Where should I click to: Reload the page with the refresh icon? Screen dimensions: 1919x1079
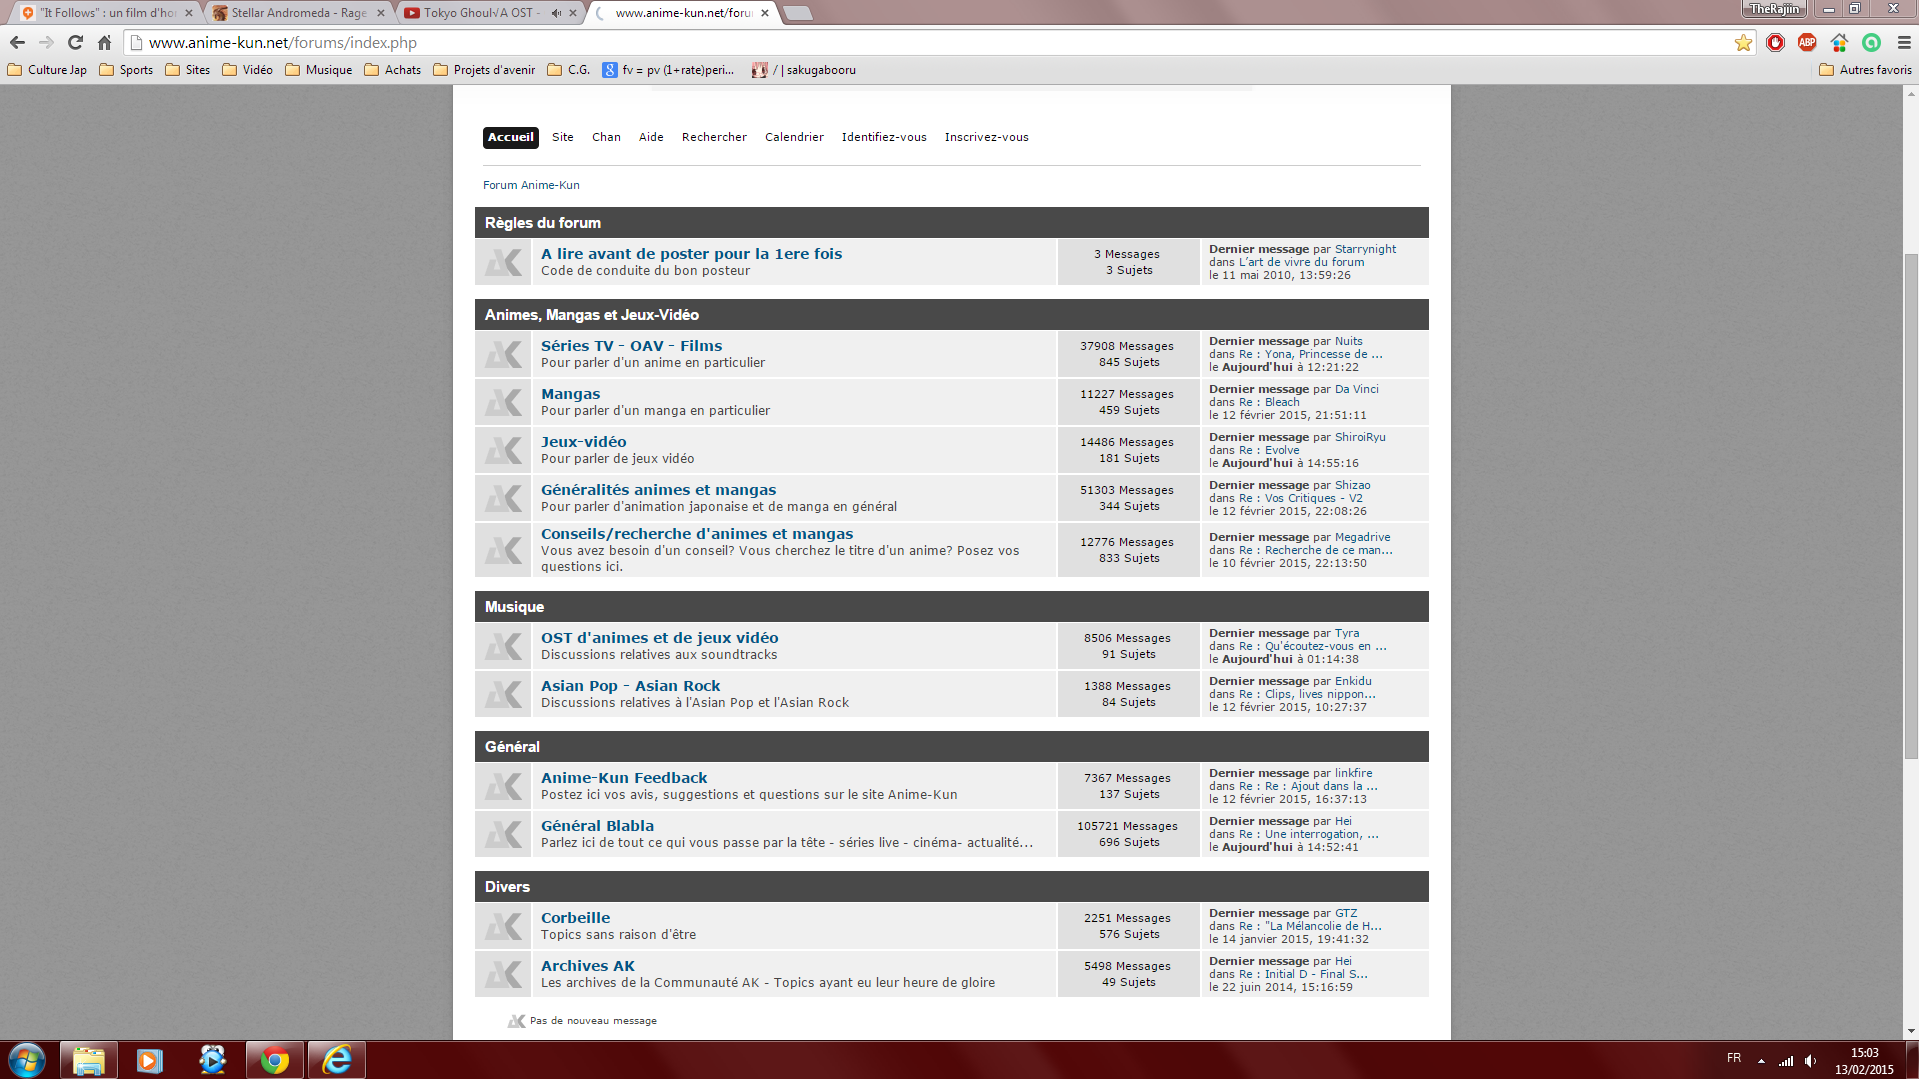75,43
